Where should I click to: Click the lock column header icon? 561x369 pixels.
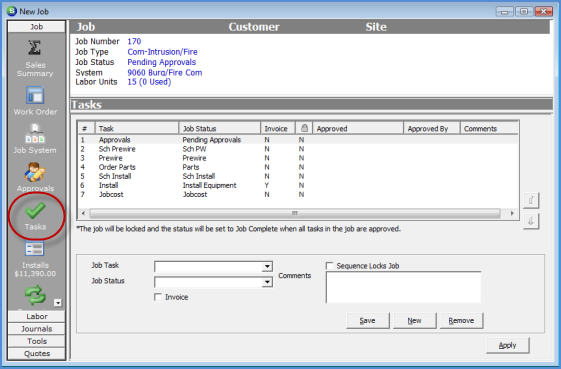tap(304, 128)
